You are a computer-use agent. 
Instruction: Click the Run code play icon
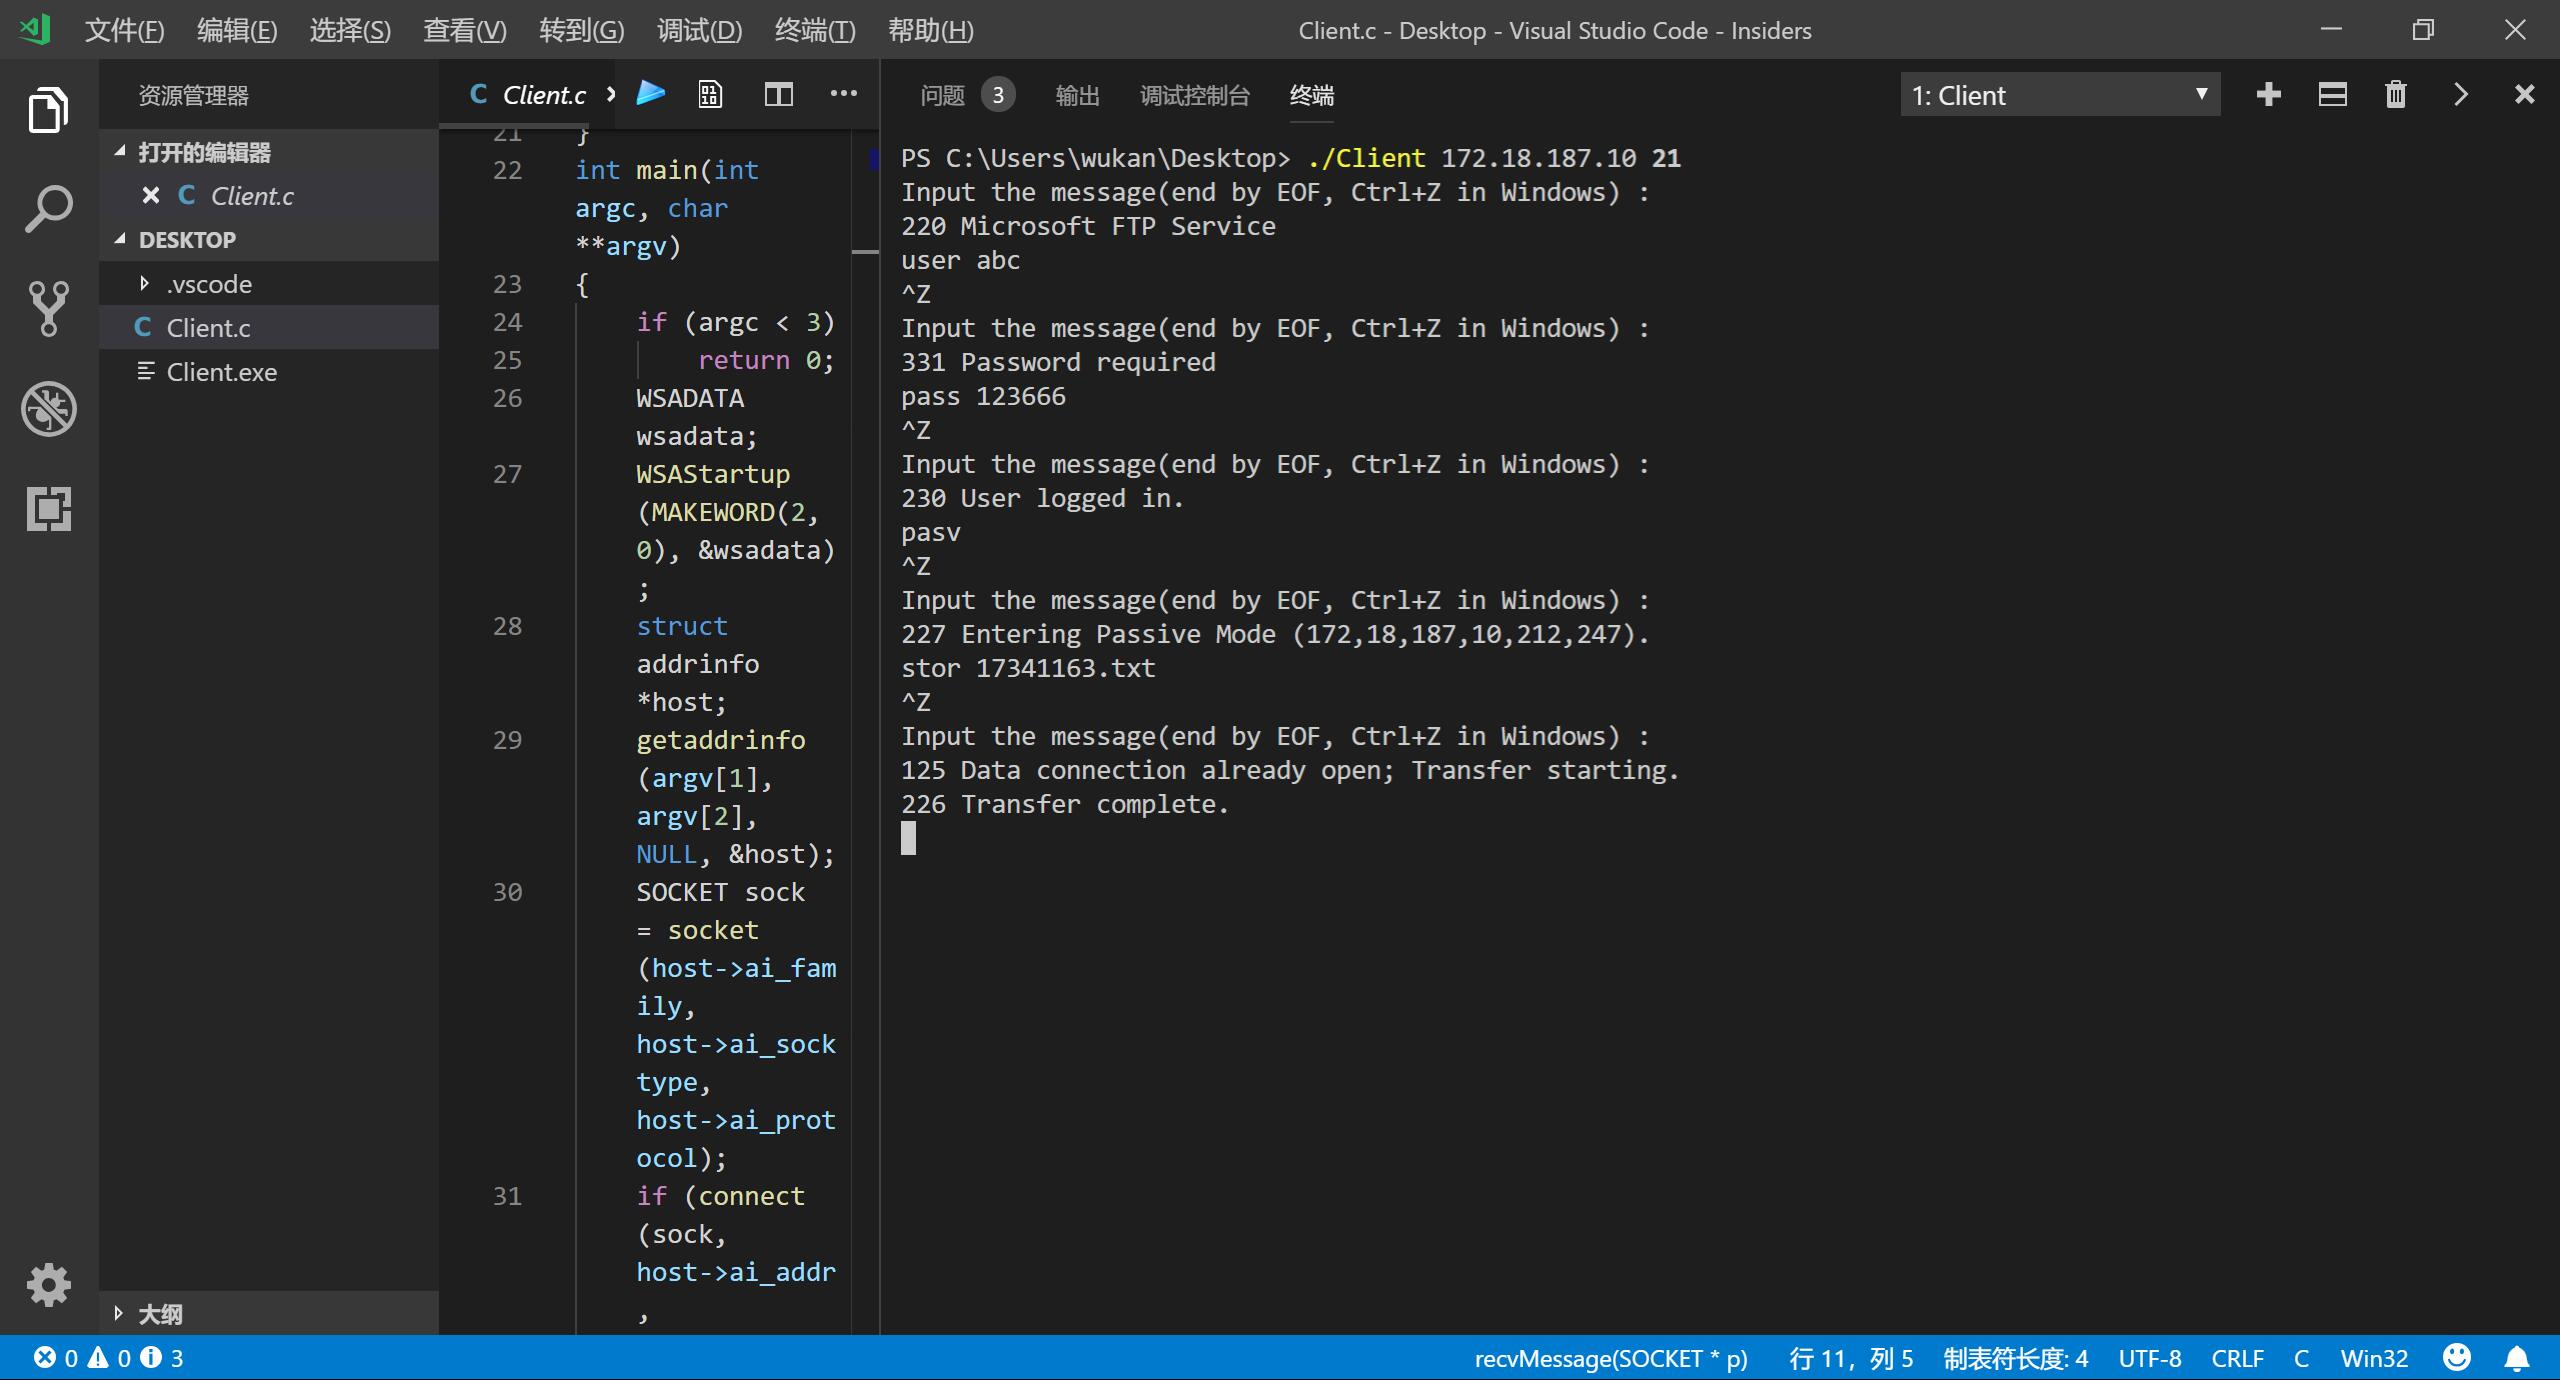(x=651, y=94)
